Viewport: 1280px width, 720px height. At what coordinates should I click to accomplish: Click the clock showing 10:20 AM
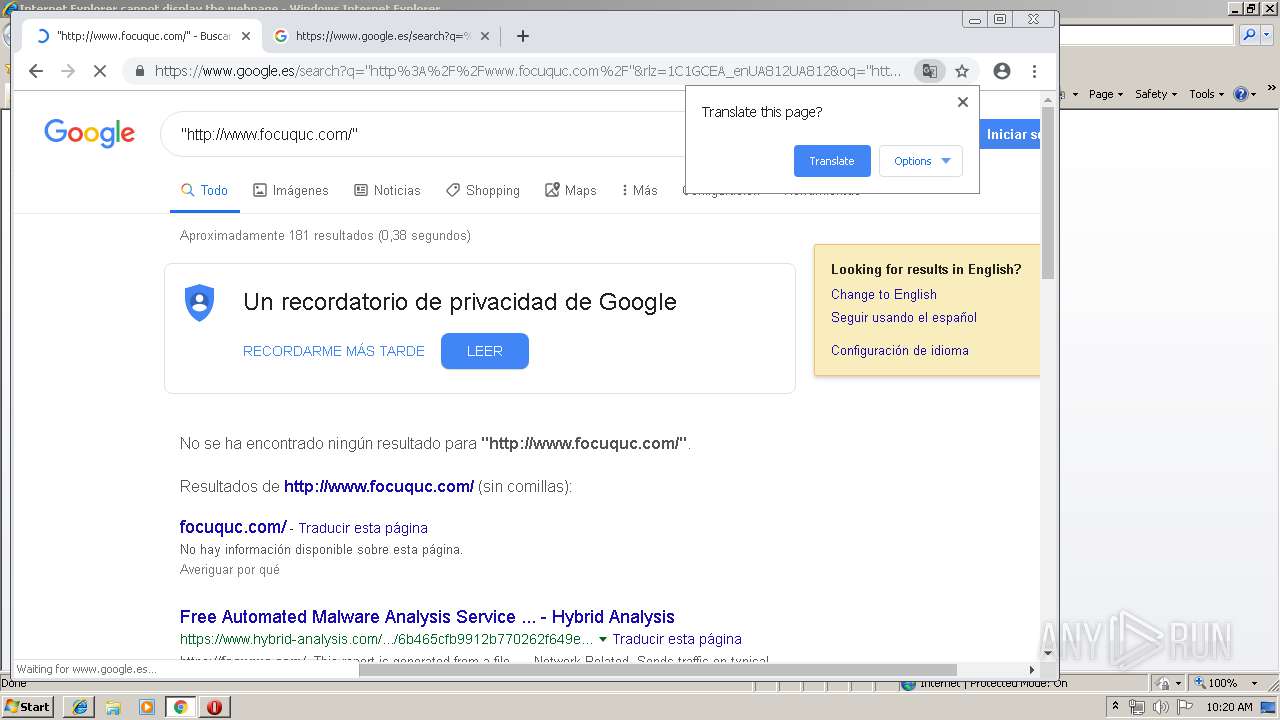[x=1229, y=707]
